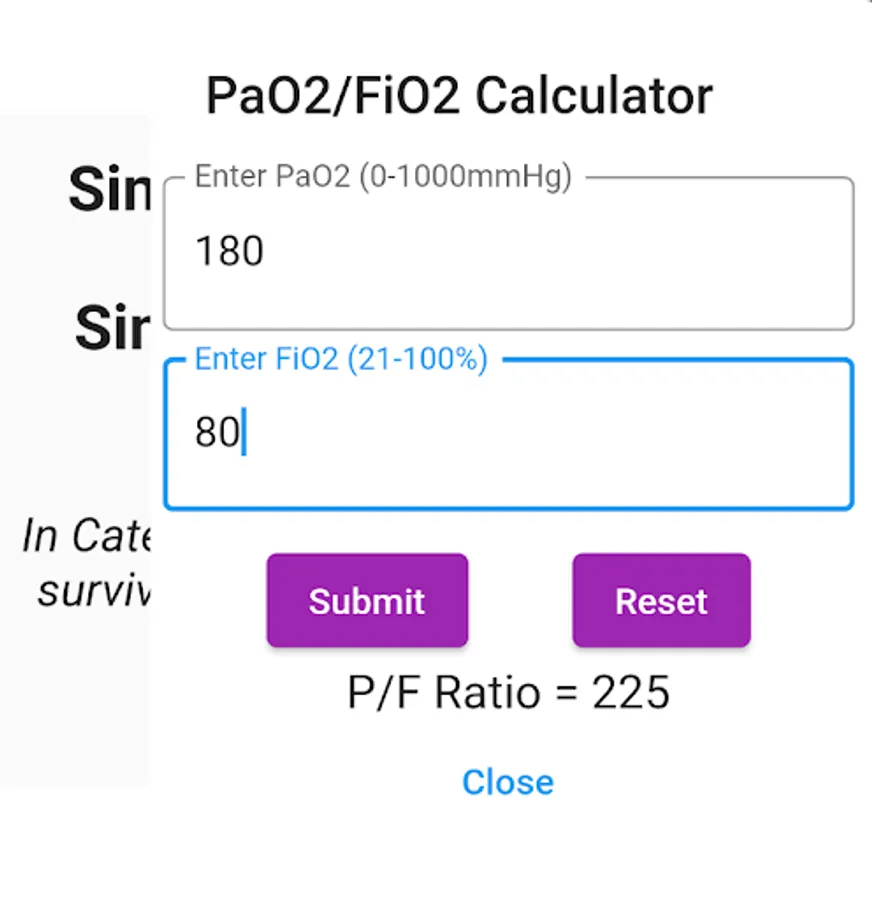Place cursor after the 80 FiO2 value
872x900 pixels.
243,434
